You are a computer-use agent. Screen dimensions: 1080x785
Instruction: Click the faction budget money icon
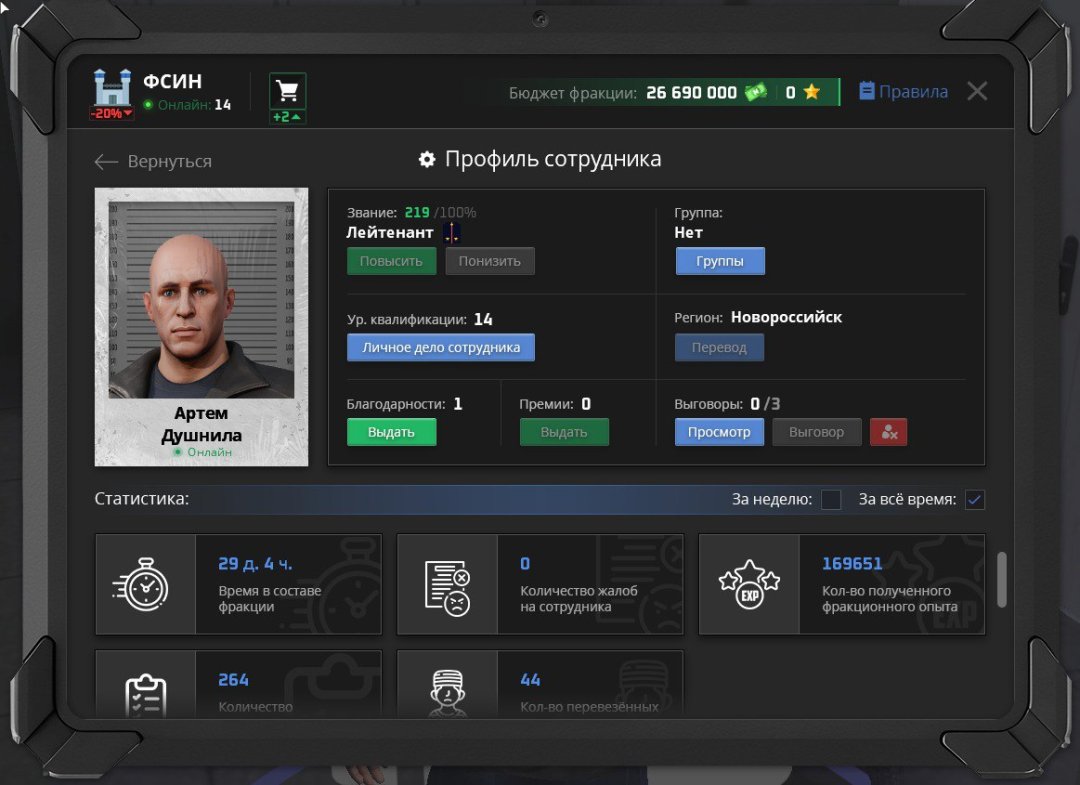pos(755,92)
